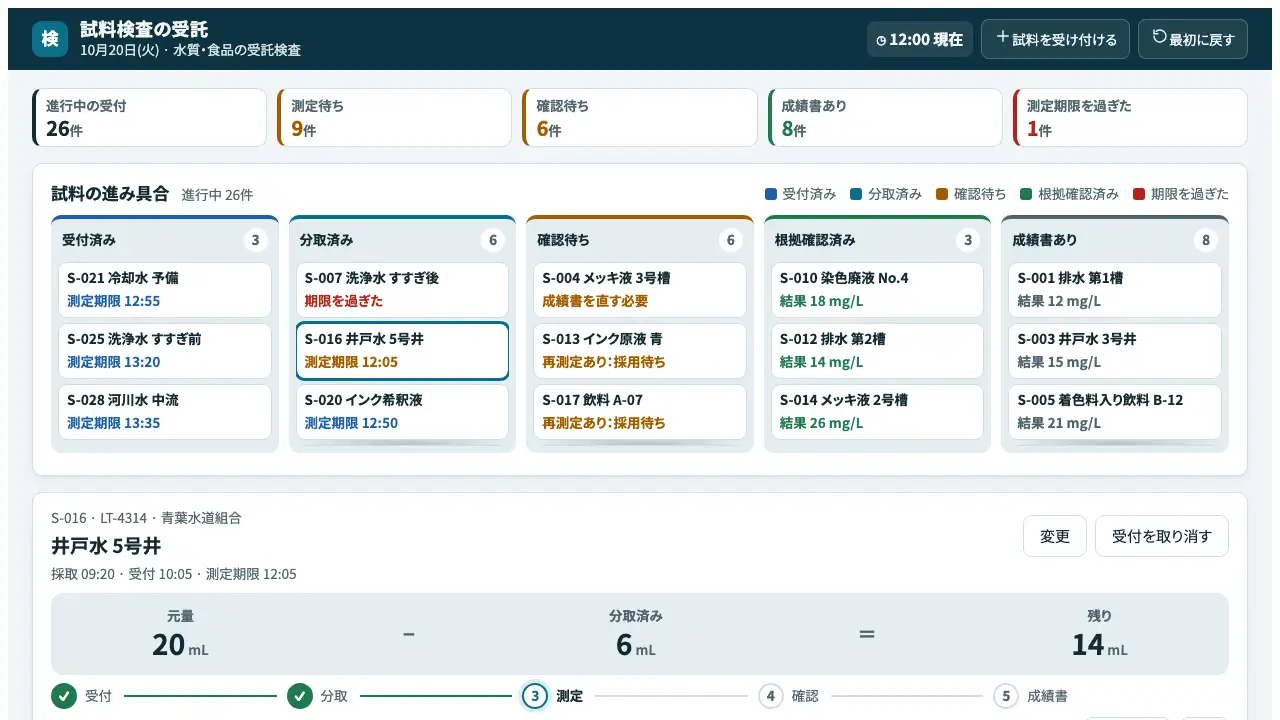Select card S-012 排水 第2槽
The image size is (1280, 720).
point(877,351)
